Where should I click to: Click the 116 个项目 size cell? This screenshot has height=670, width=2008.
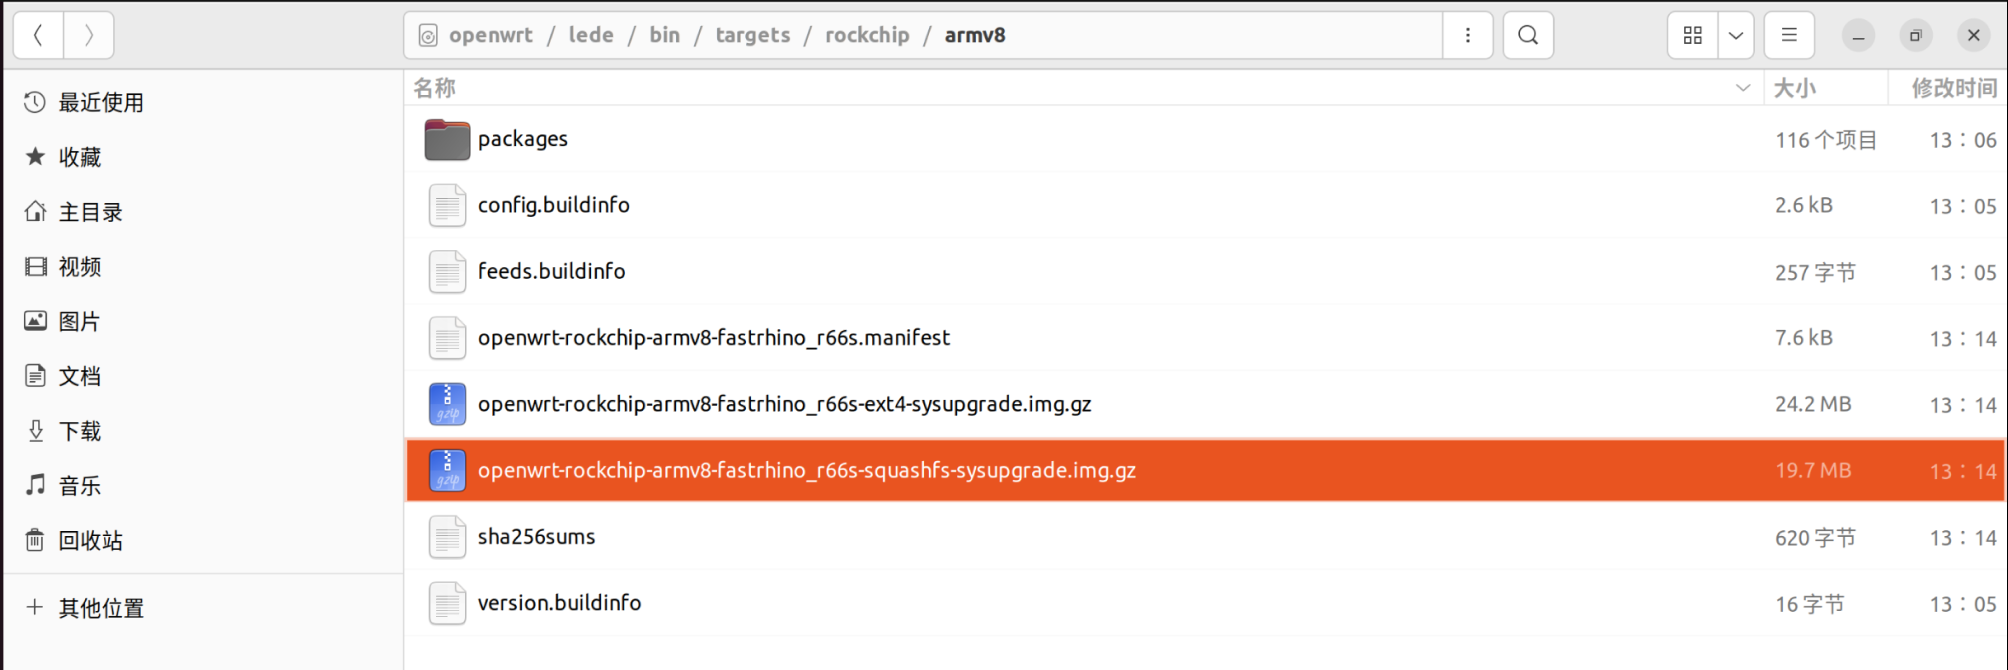[1826, 140]
